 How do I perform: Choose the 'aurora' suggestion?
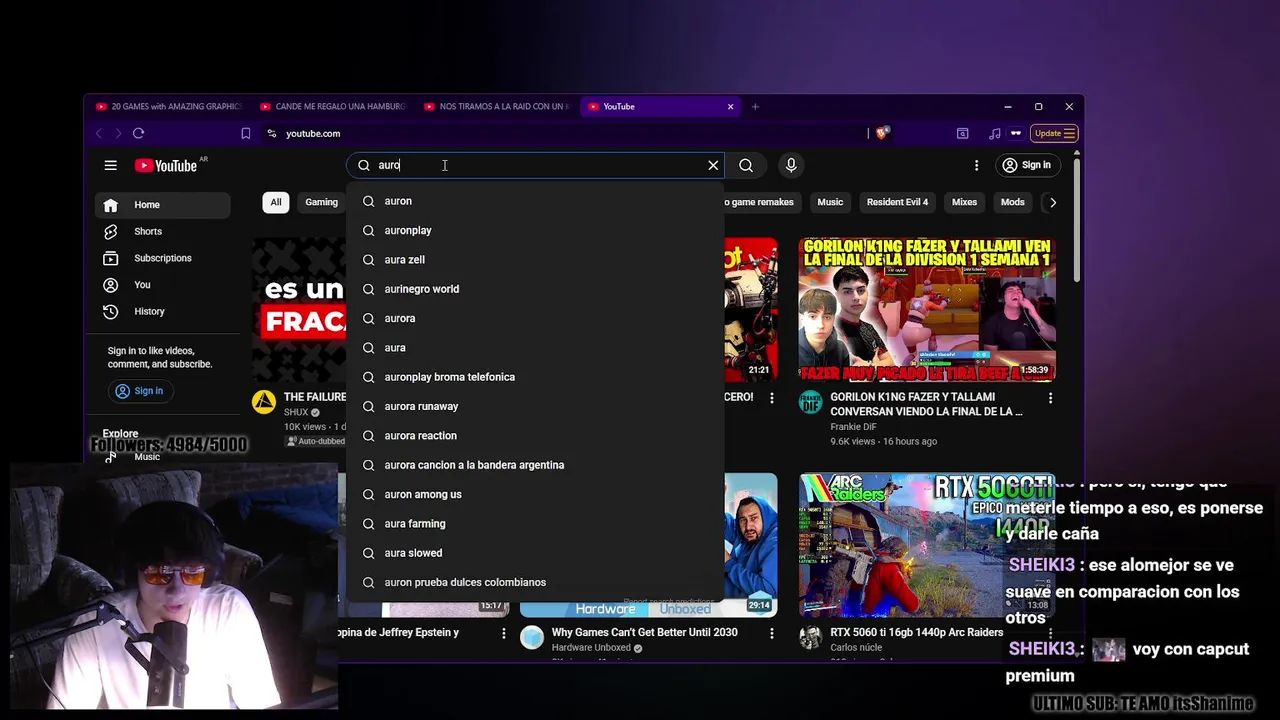tap(535, 318)
